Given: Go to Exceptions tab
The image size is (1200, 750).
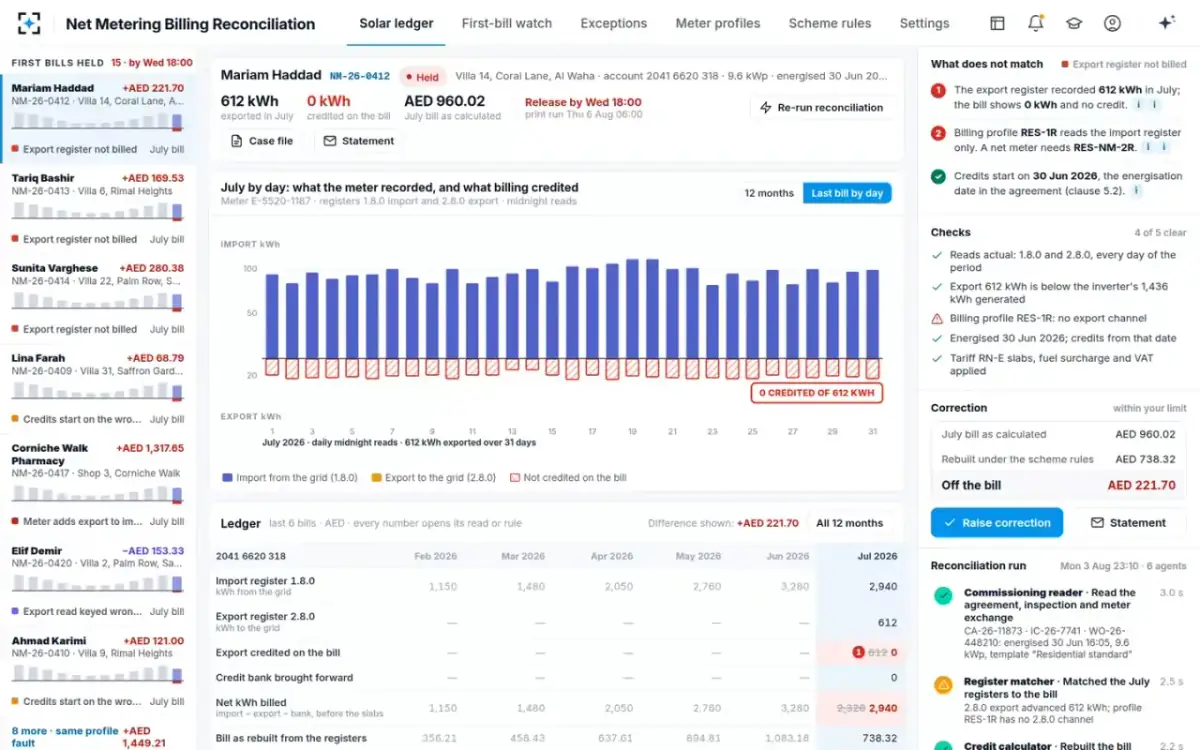Looking at the screenshot, I should [614, 23].
